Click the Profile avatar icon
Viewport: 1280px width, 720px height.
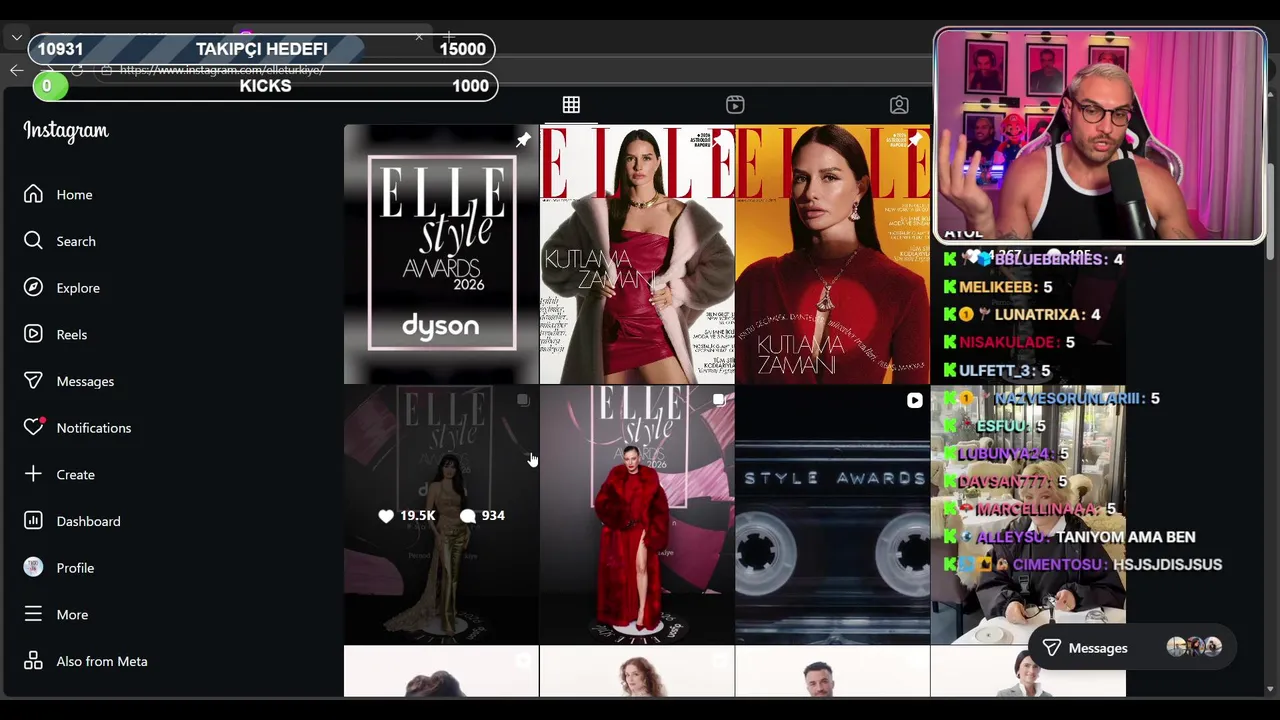33,567
